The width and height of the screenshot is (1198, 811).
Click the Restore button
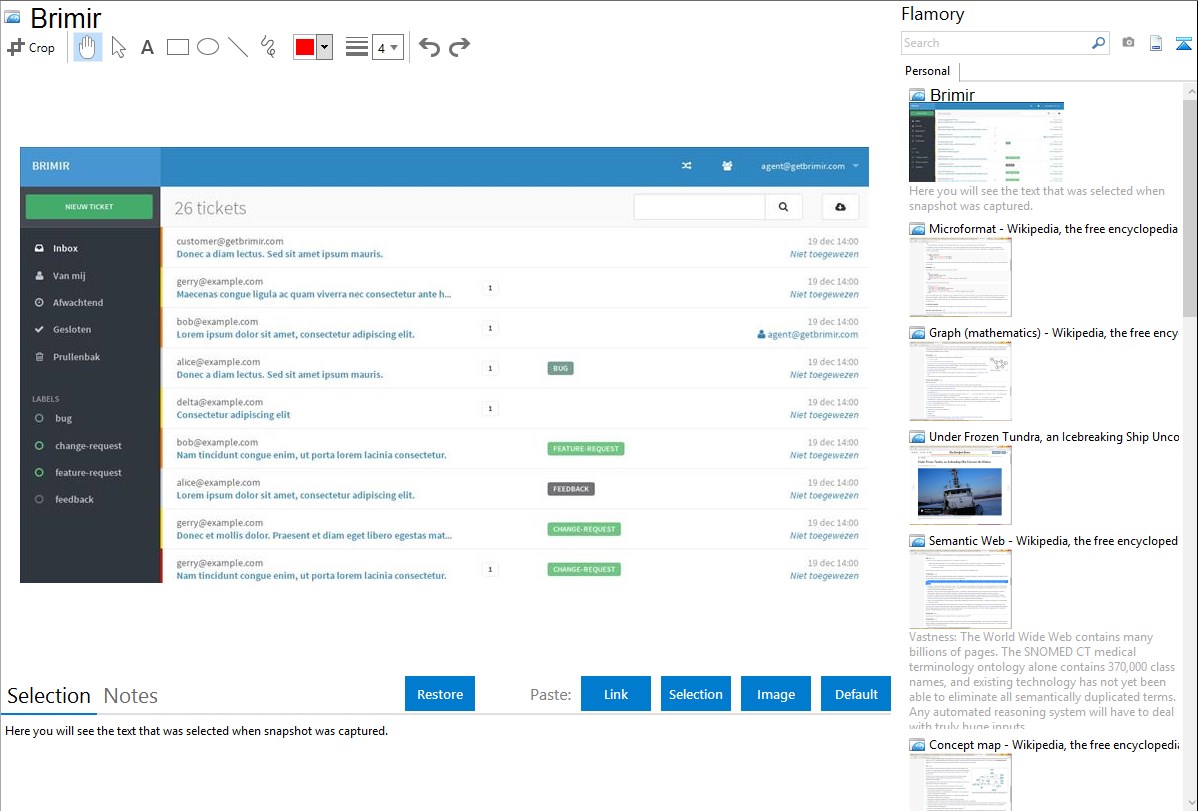click(440, 693)
